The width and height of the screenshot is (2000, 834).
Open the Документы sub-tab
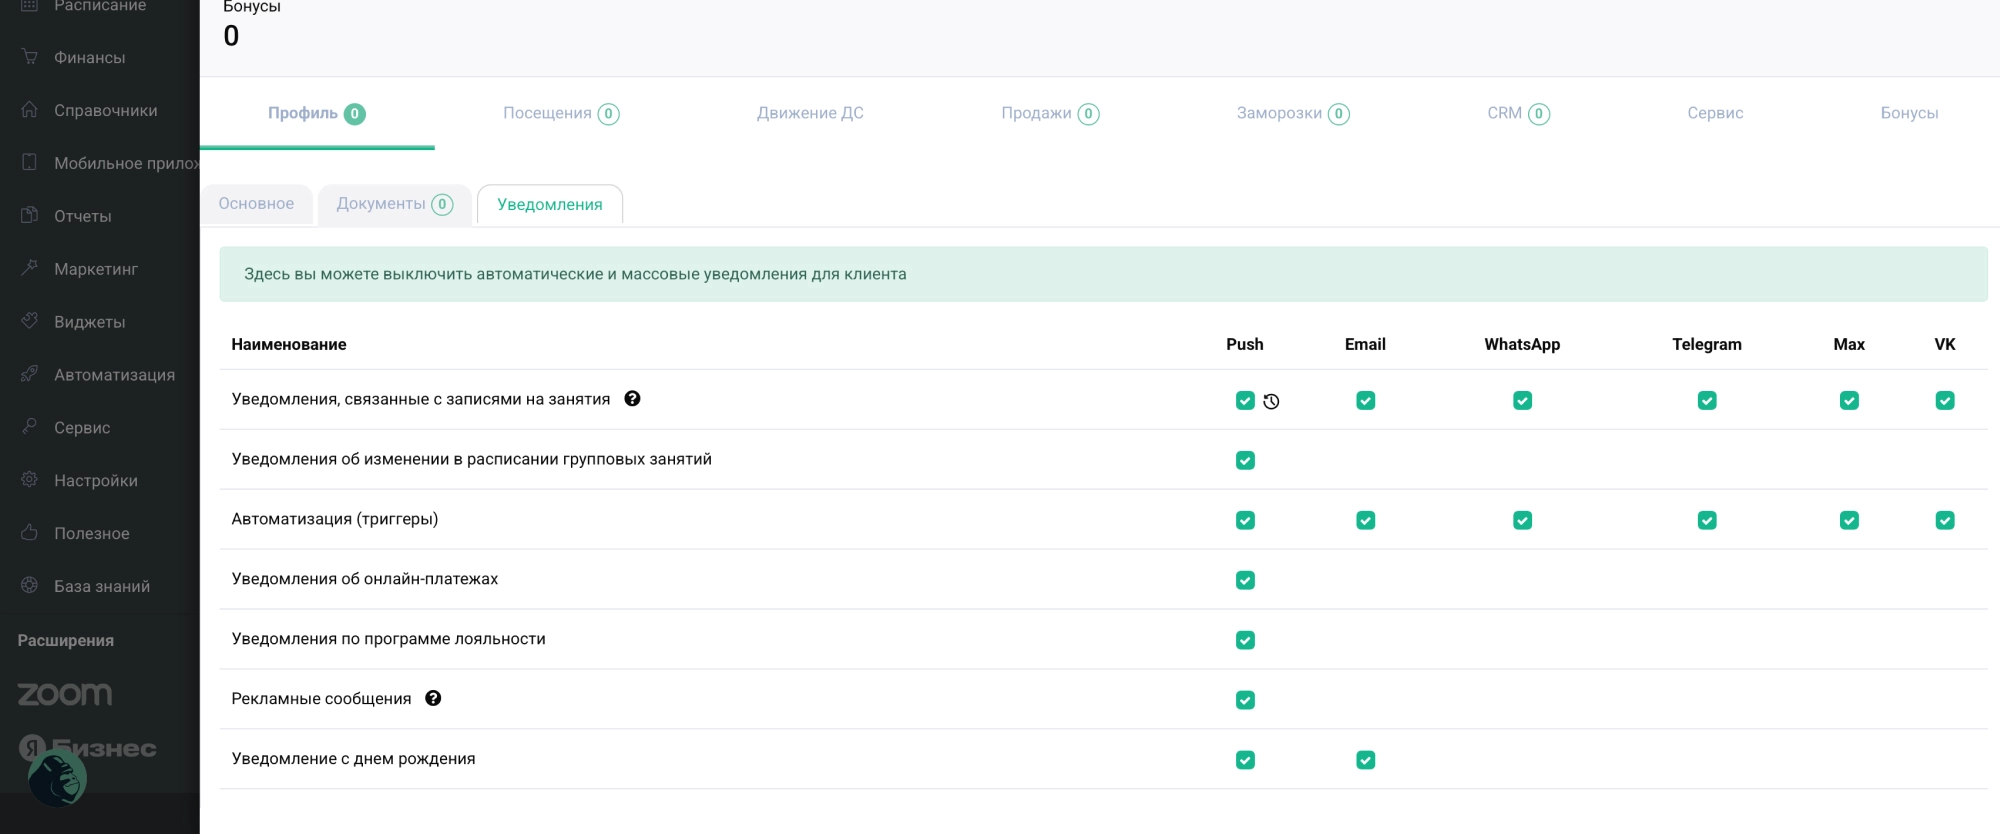(x=395, y=204)
